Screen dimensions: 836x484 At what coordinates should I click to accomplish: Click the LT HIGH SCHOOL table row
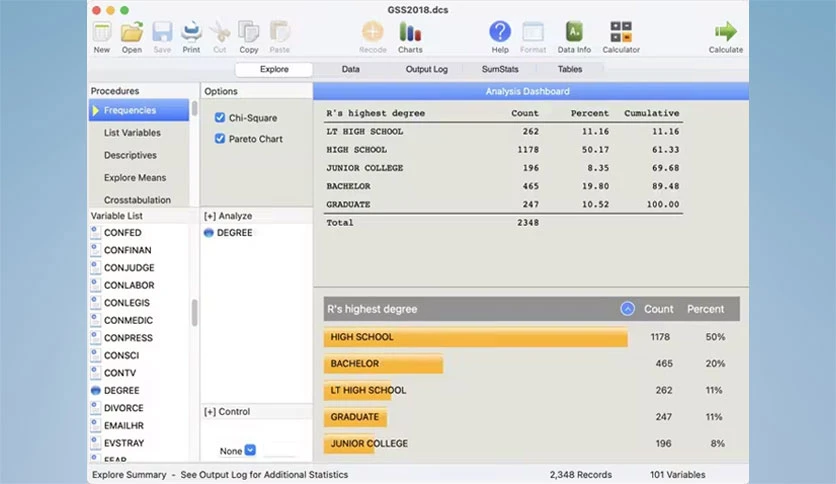click(x=503, y=132)
